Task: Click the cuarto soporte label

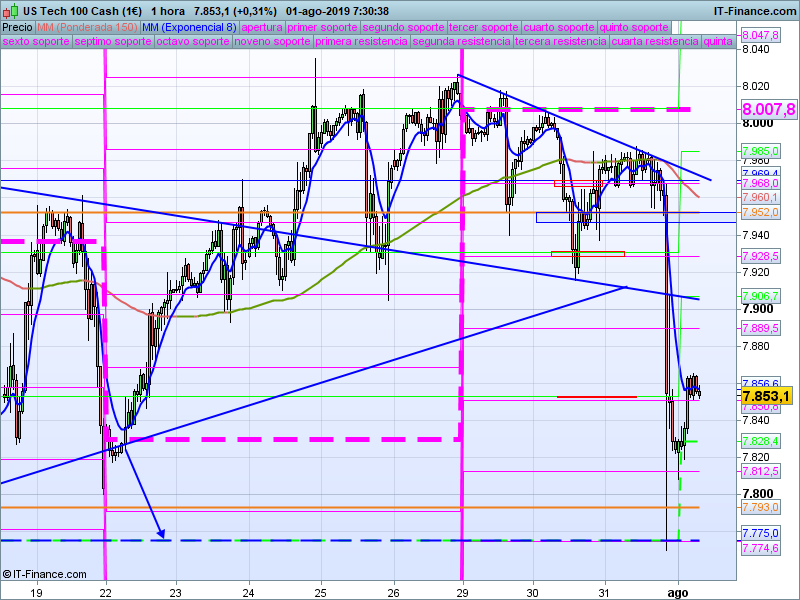Action: pyautogui.click(x=559, y=28)
